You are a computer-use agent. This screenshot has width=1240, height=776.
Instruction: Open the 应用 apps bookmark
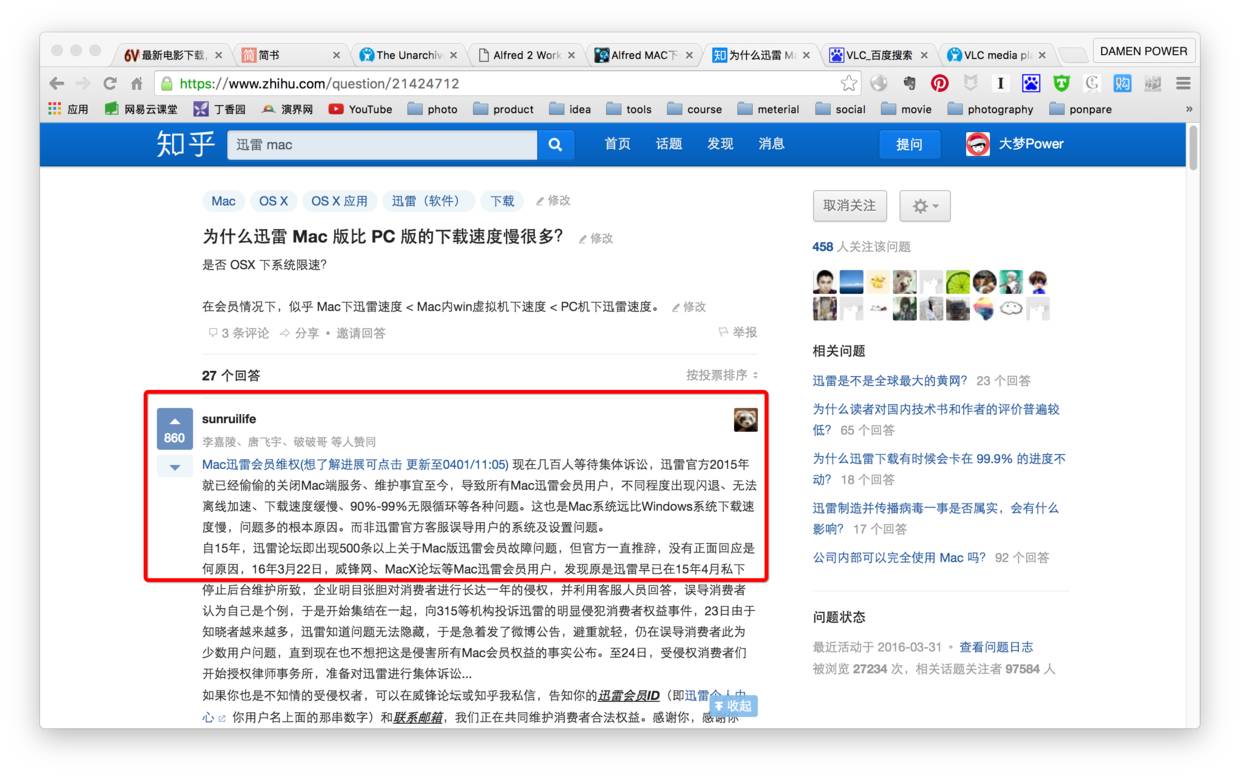pyautogui.click(x=68, y=109)
